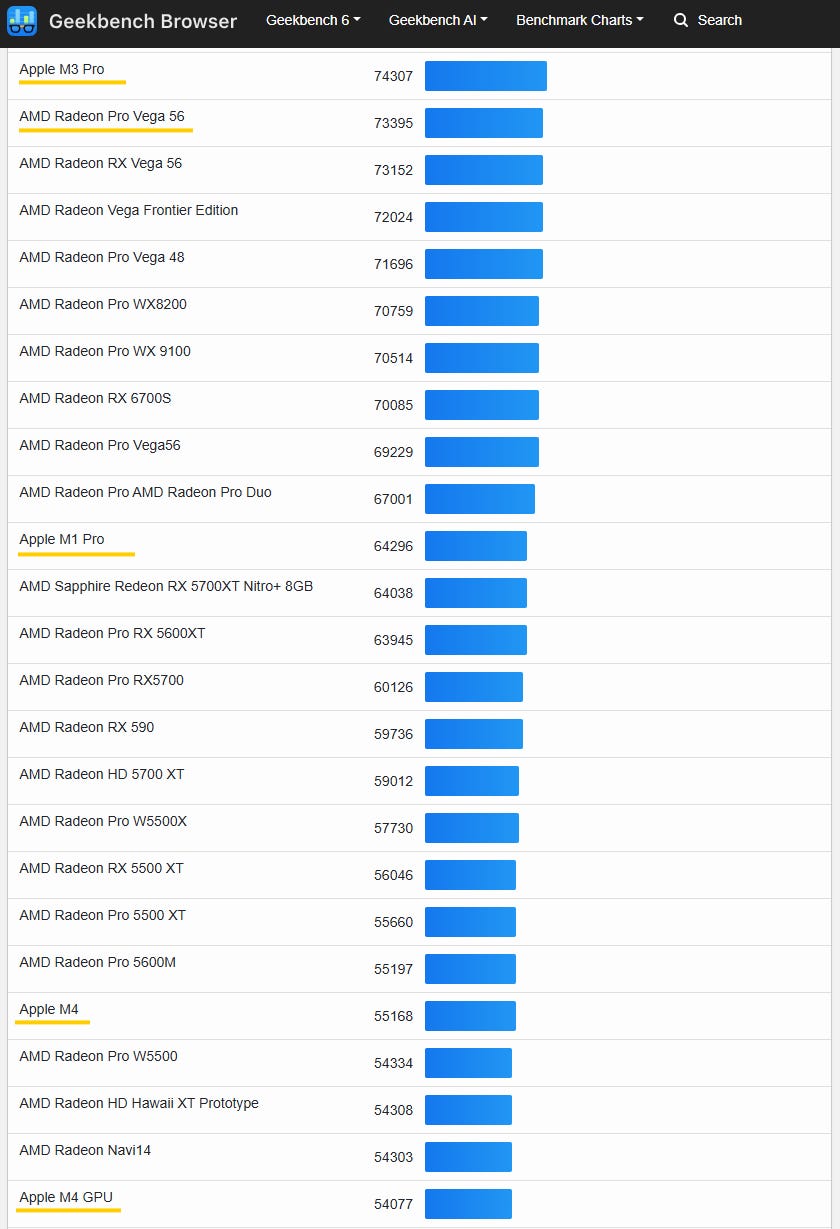Open the Apple M4 GPU entry

tap(66, 1198)
